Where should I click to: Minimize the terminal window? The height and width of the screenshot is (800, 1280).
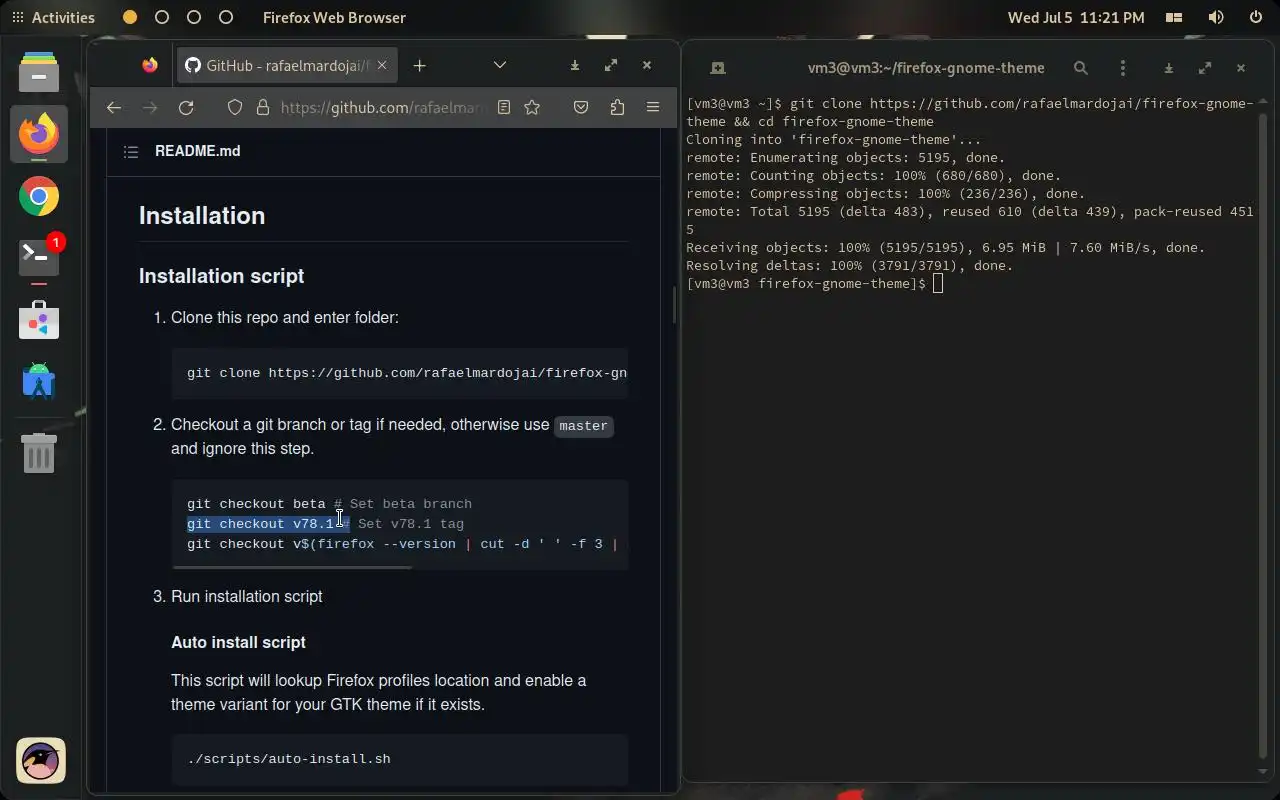click(x=1169, y=68)
